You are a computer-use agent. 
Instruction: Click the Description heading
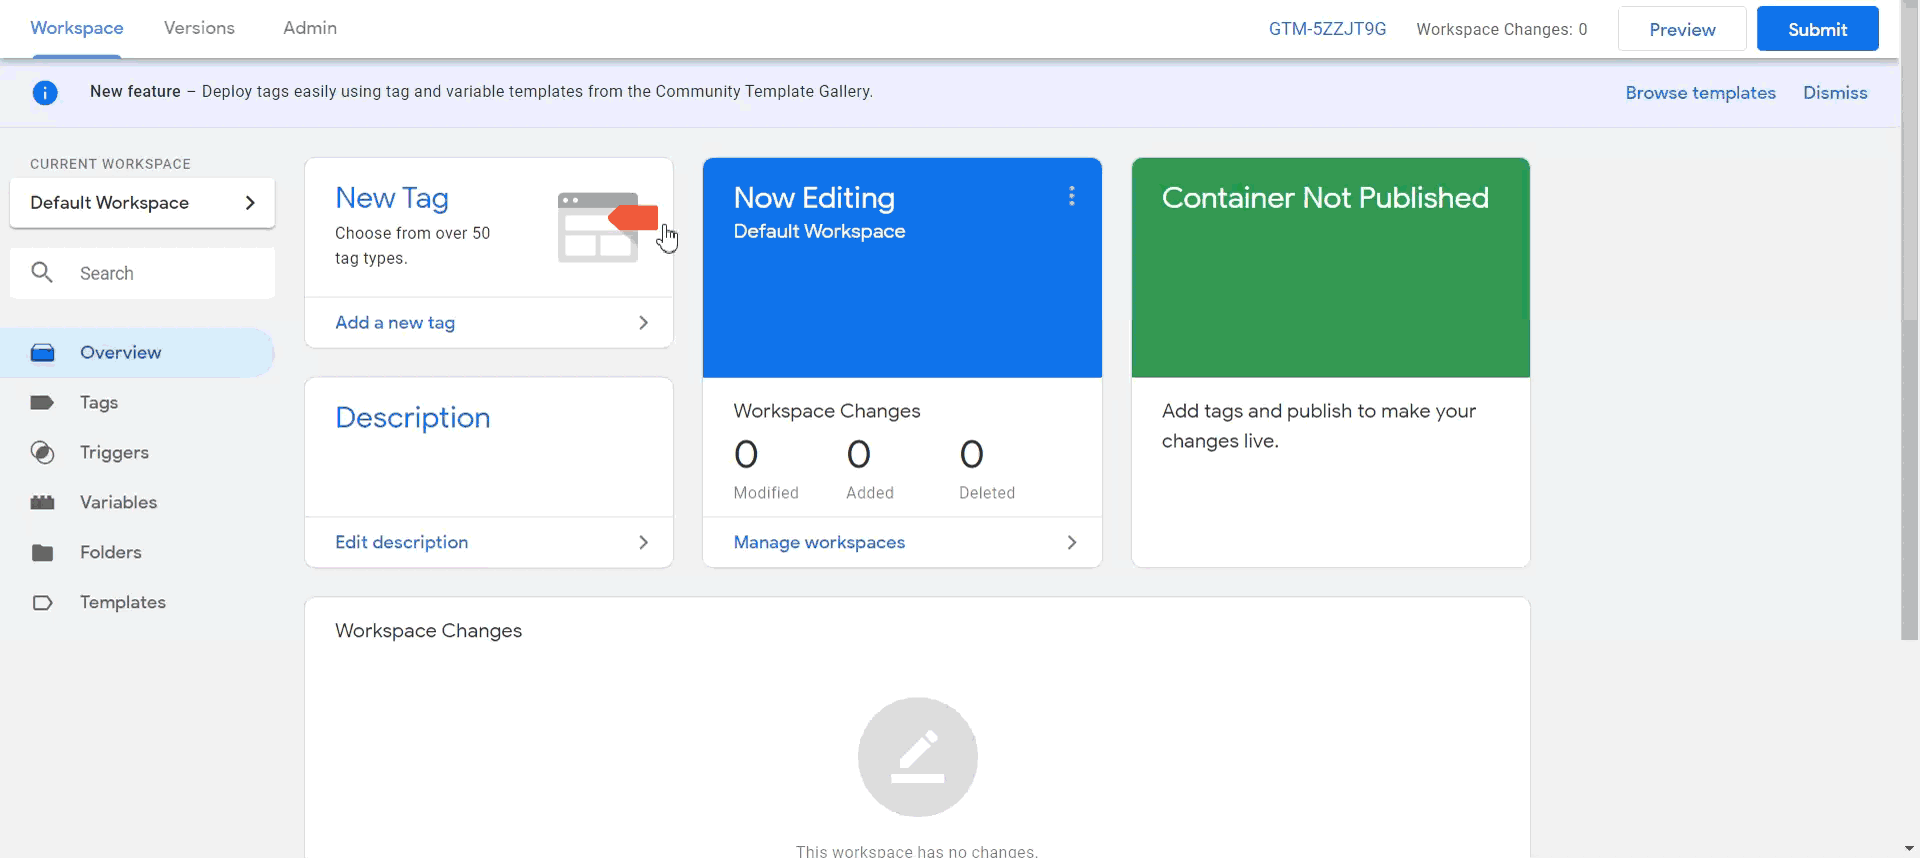click(413, 418)
